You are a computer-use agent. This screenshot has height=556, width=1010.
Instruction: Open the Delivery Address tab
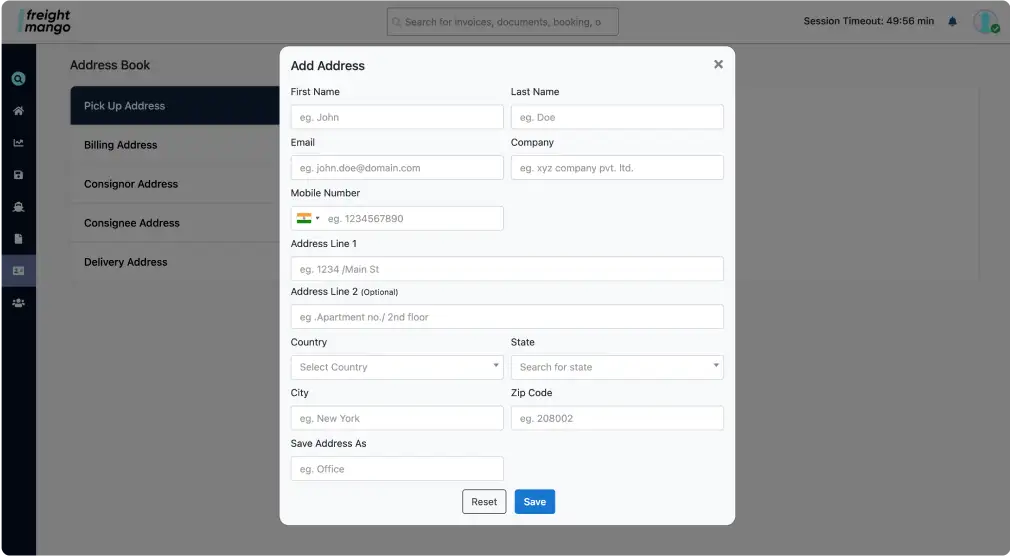[x=126, y=262]
